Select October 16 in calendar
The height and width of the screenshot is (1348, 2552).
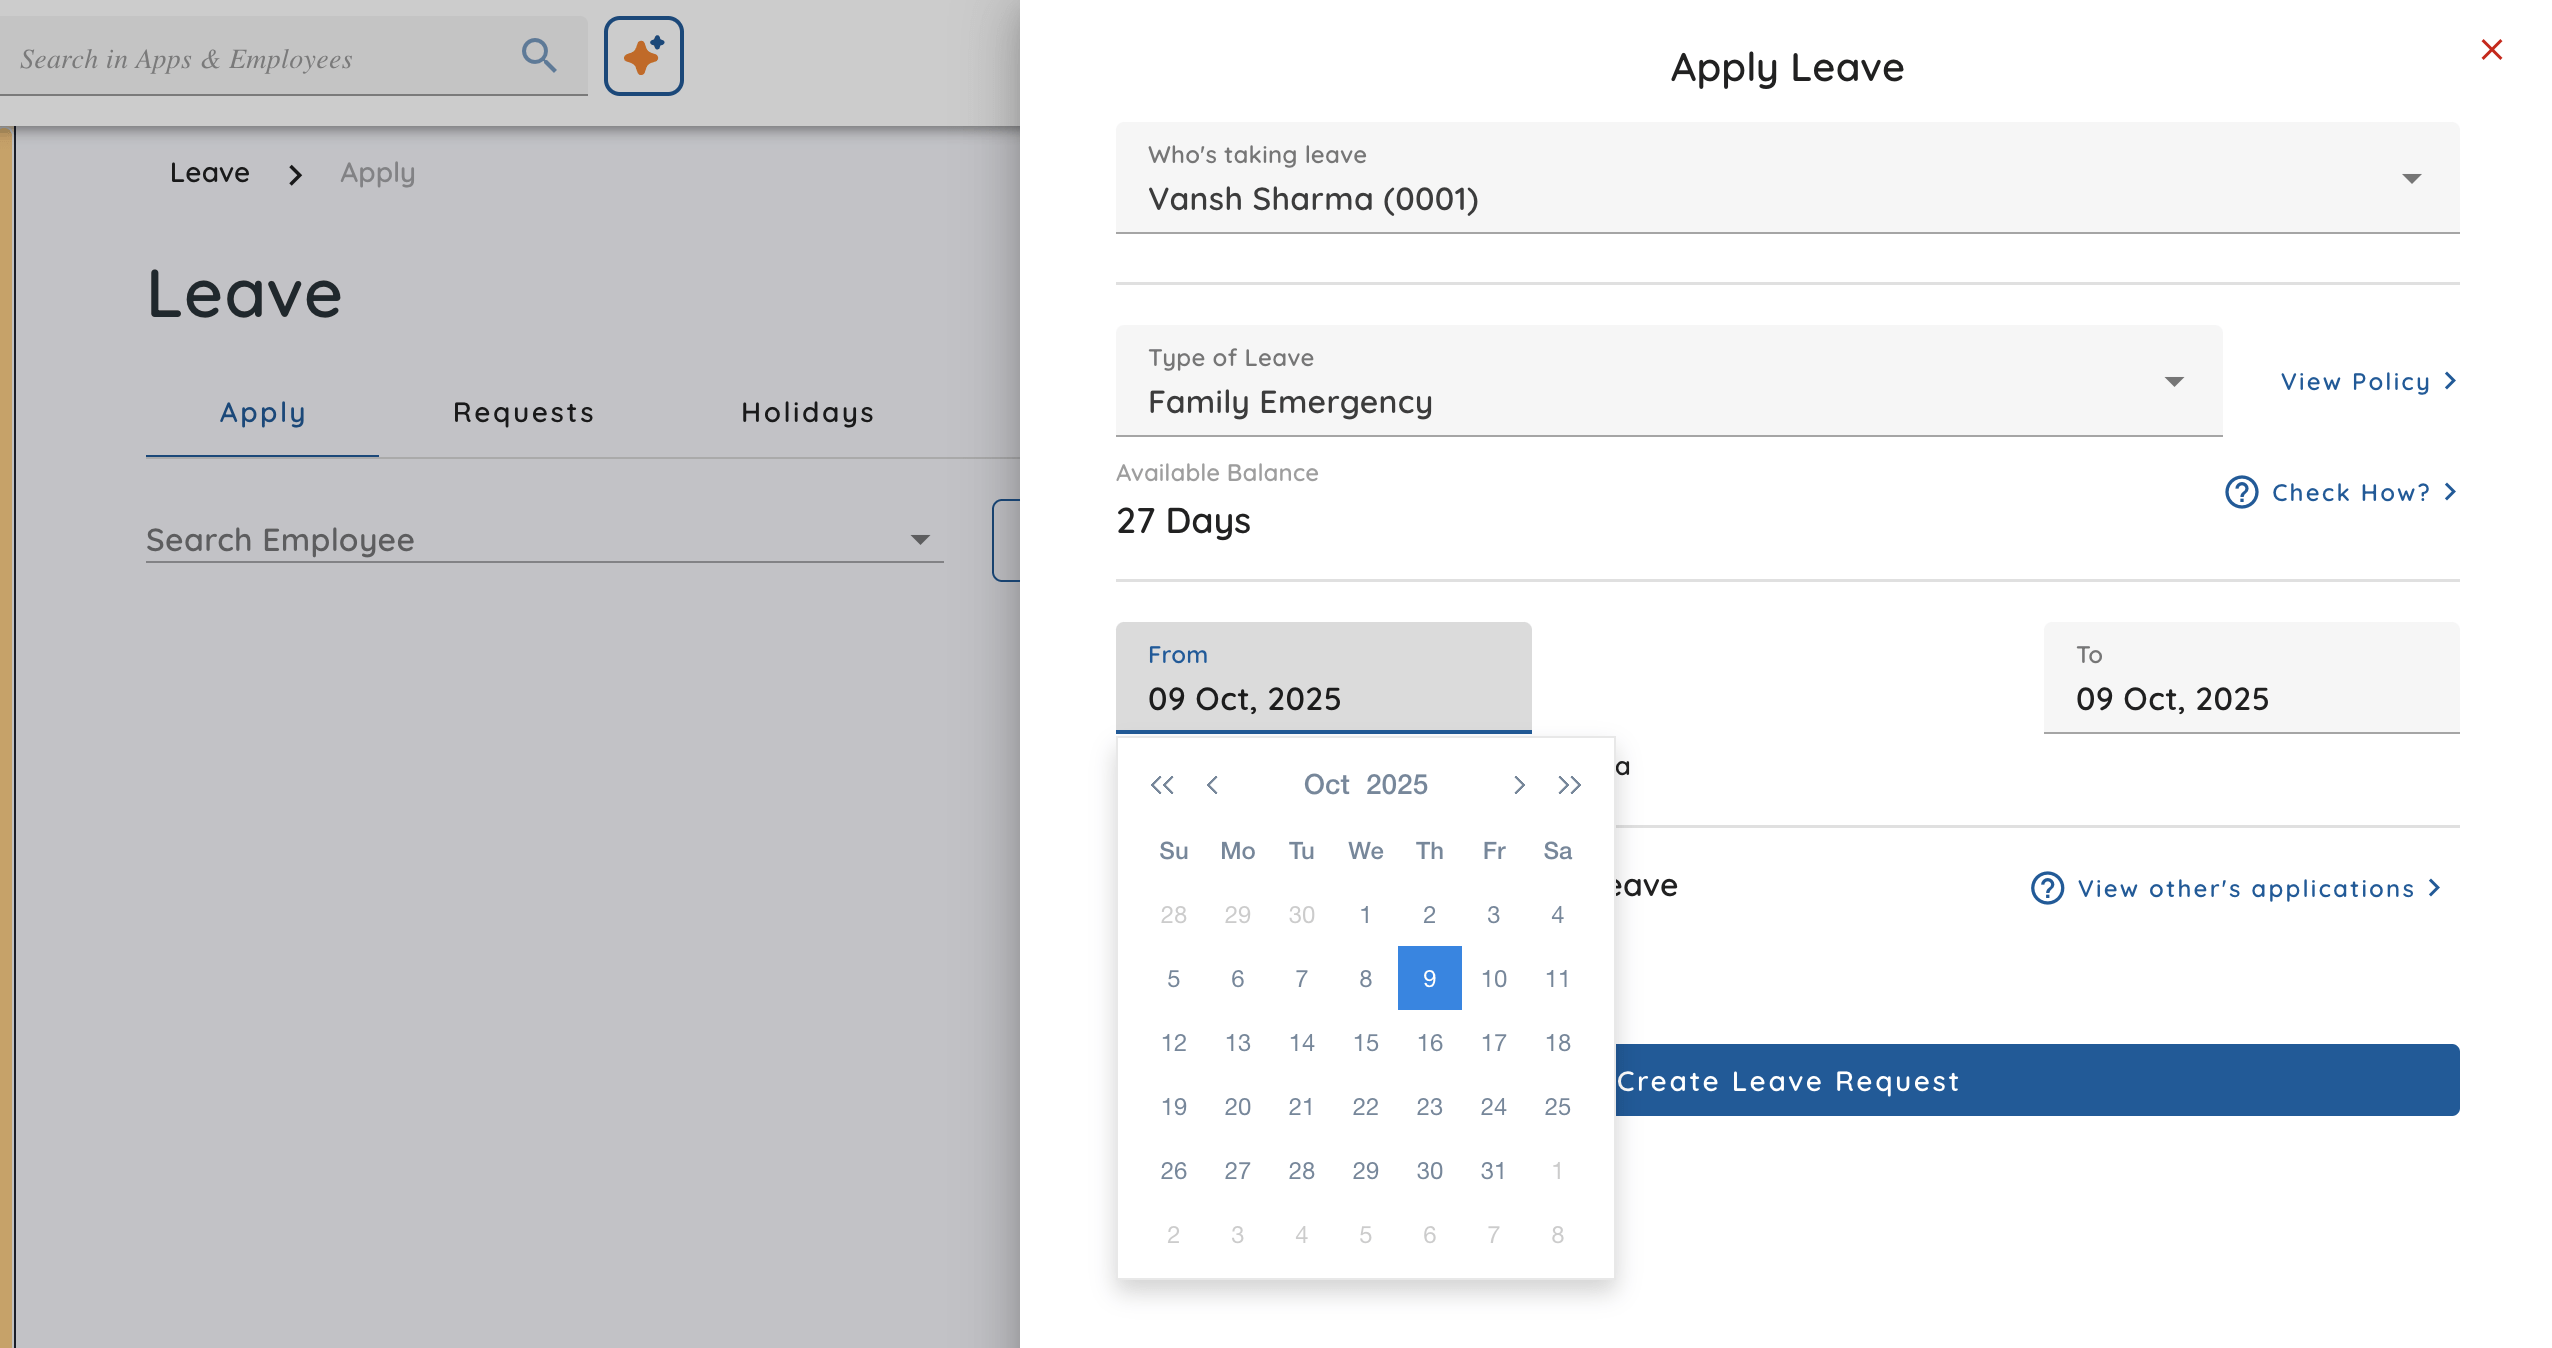tap(1429, 1043)
